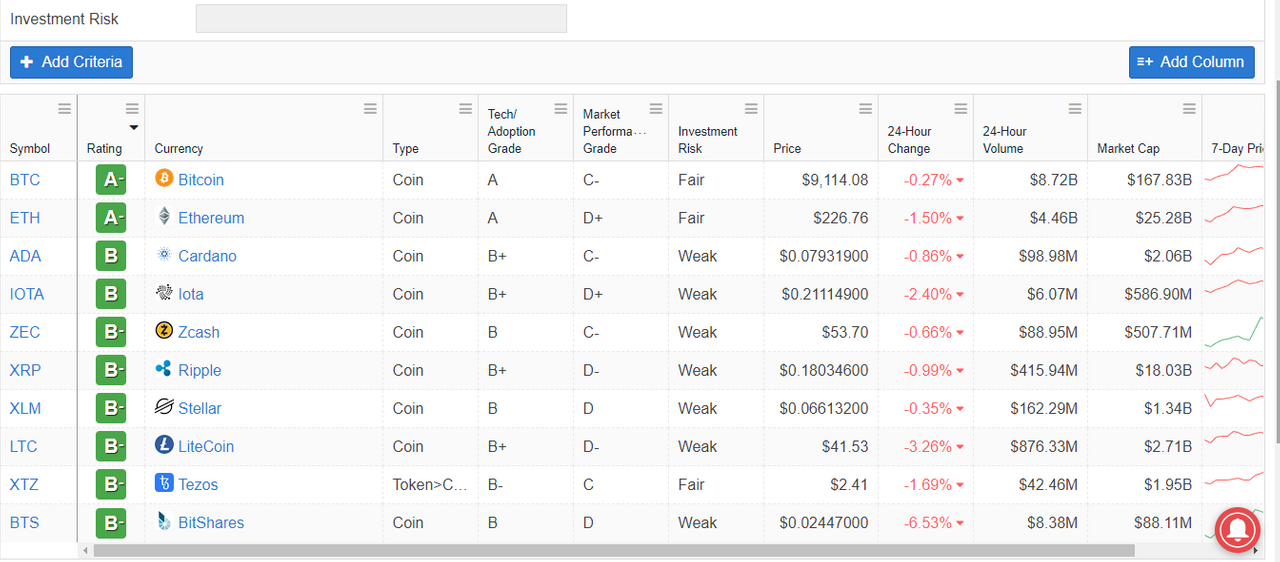Click the horizontal table scrollbar
Screen dimensions: 1280x562
(x=614, y=550)
